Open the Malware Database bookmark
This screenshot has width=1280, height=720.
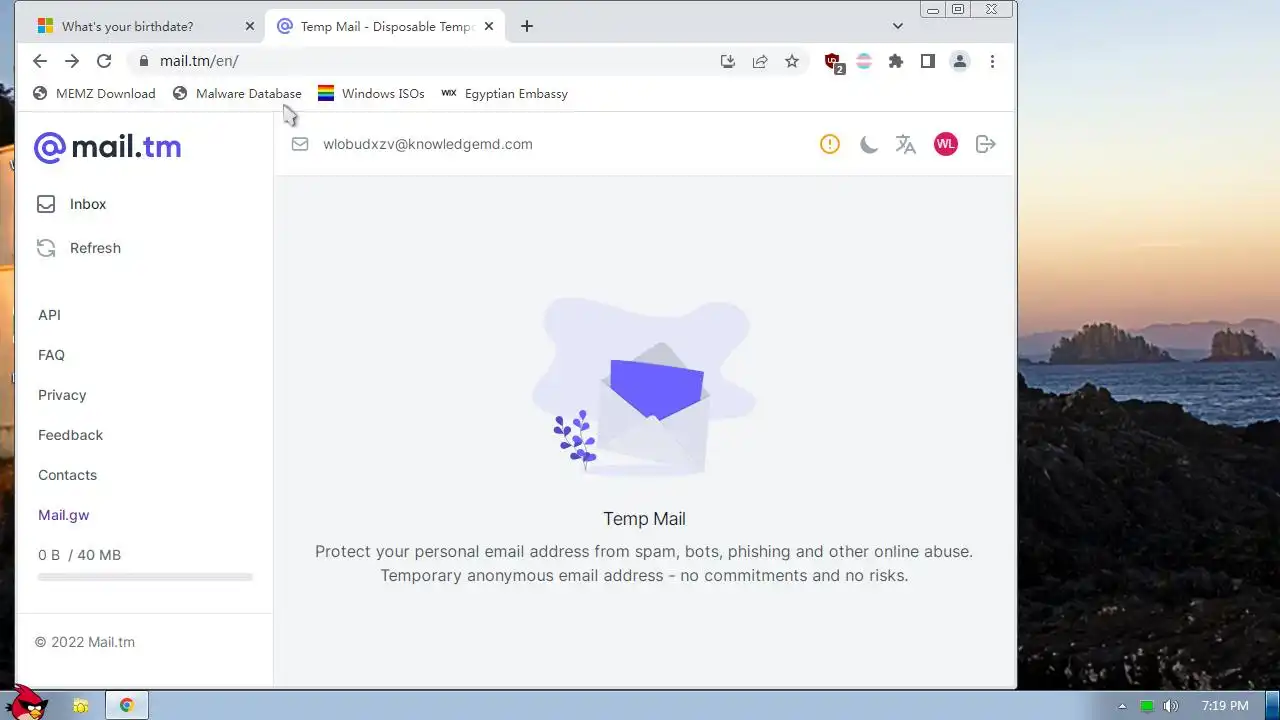click(237, 94)
